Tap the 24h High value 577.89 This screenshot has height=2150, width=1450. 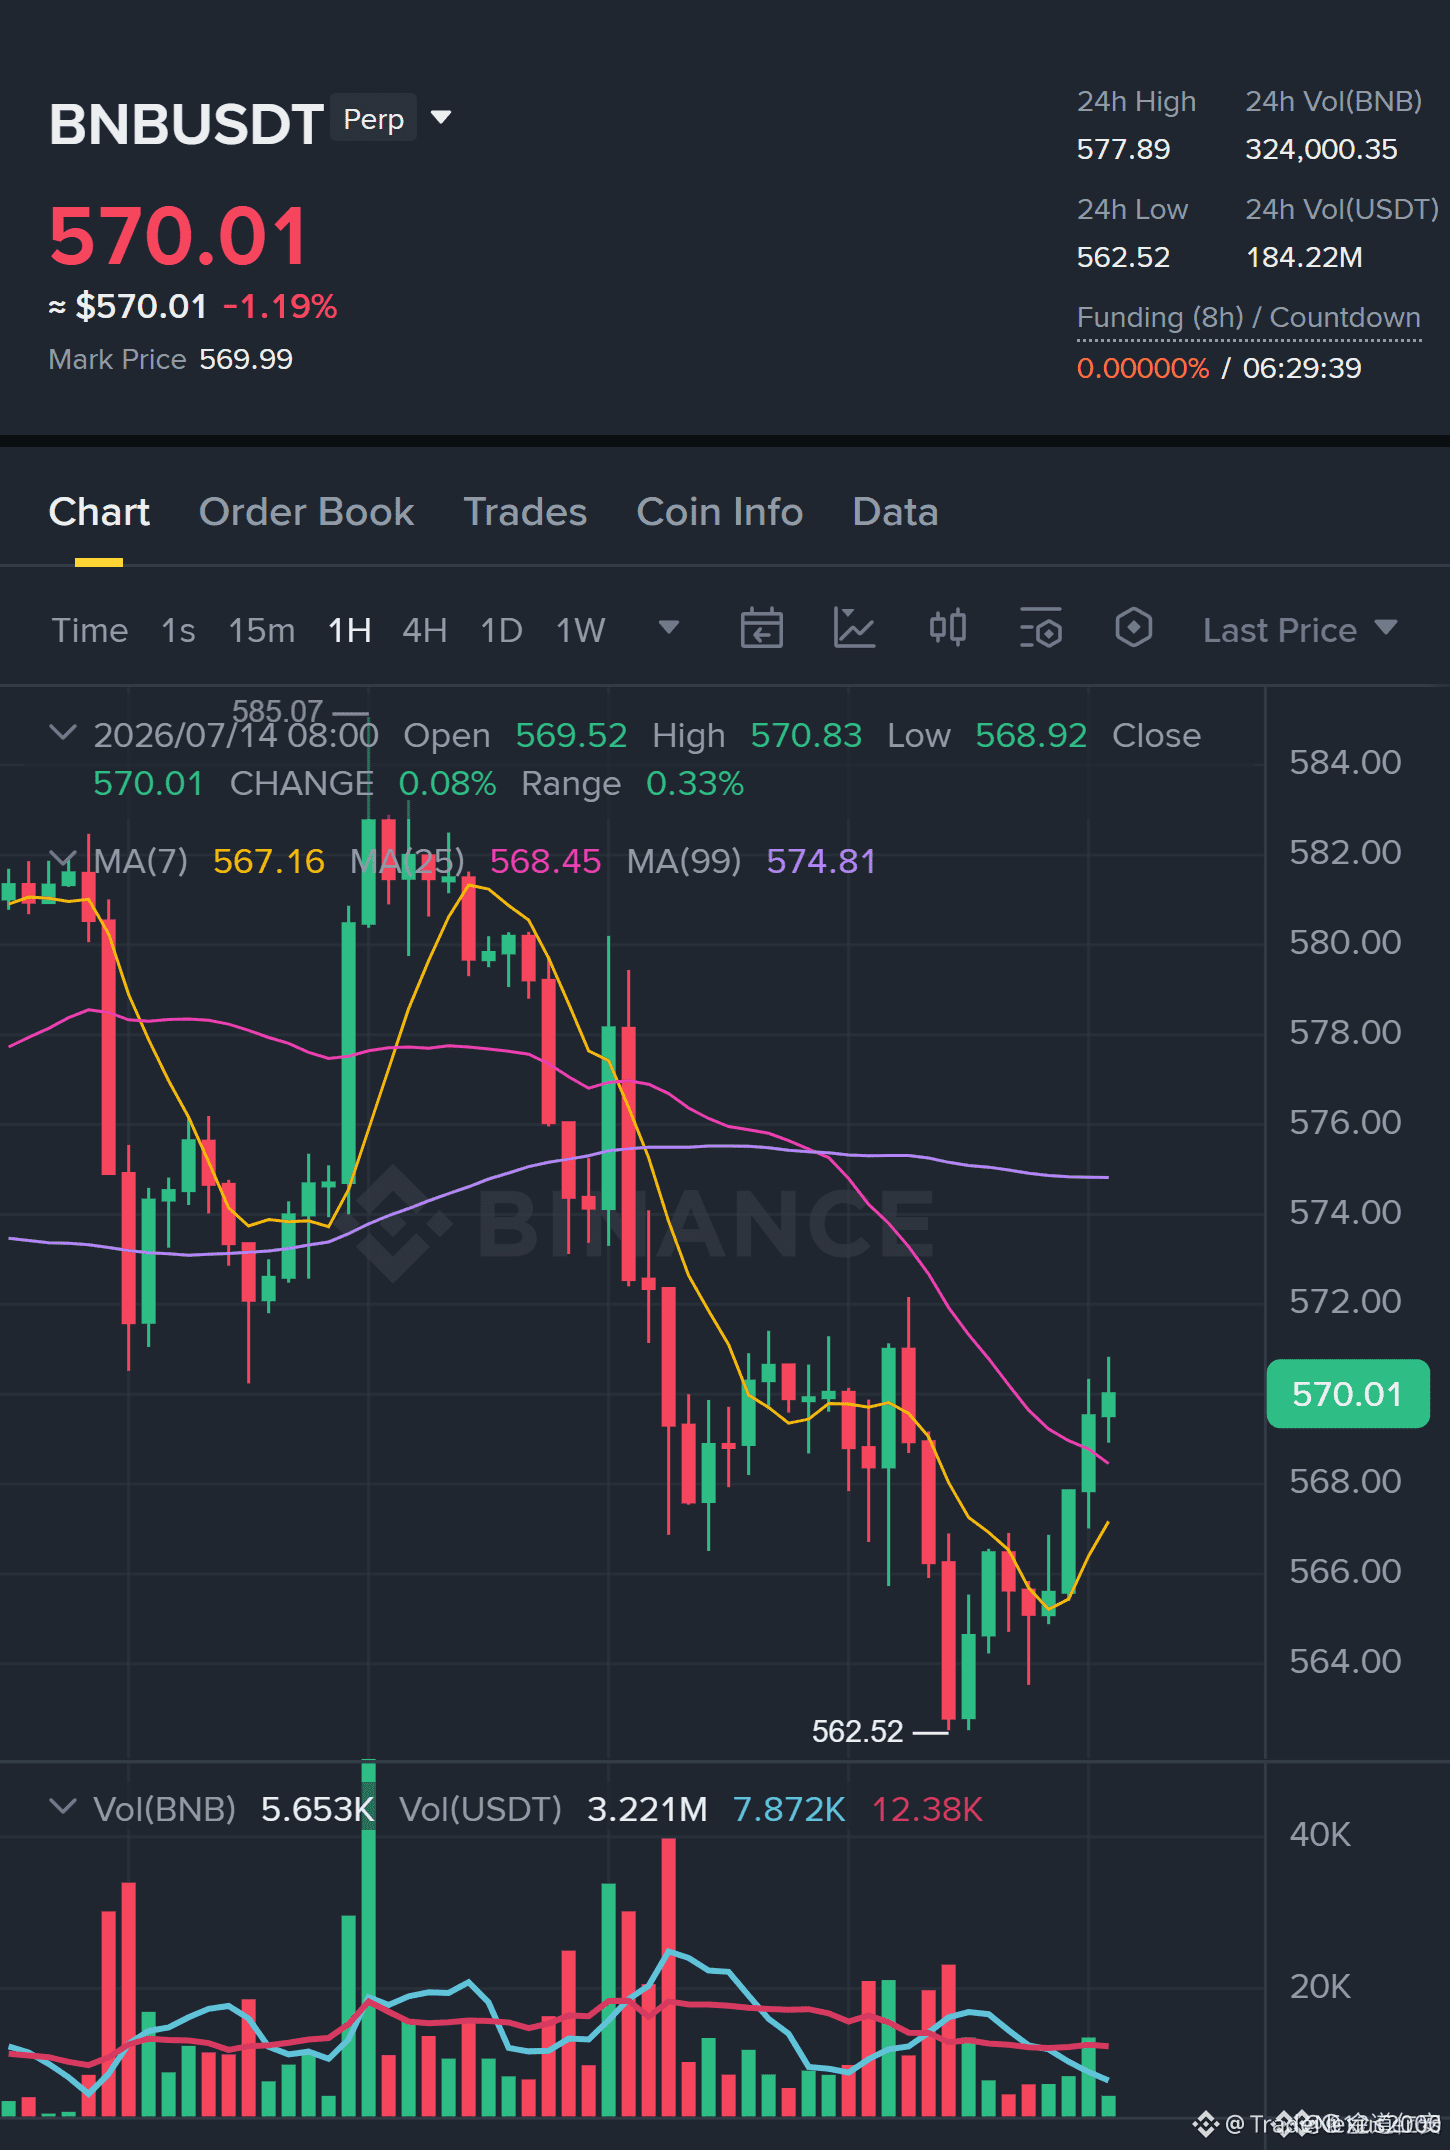pyautogui.click(x=1123, y=149)
